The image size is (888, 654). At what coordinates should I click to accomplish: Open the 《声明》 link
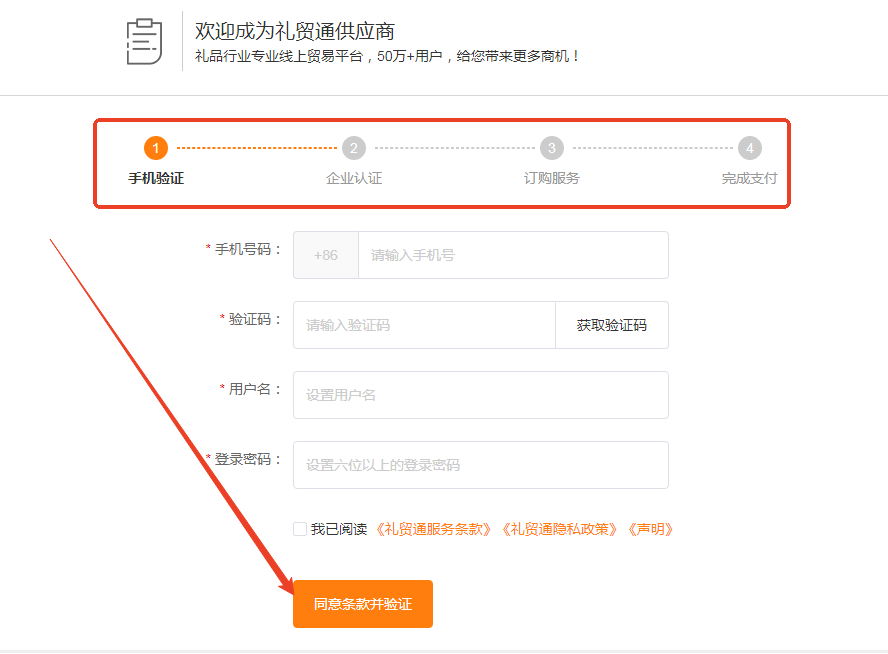[650, 529]
